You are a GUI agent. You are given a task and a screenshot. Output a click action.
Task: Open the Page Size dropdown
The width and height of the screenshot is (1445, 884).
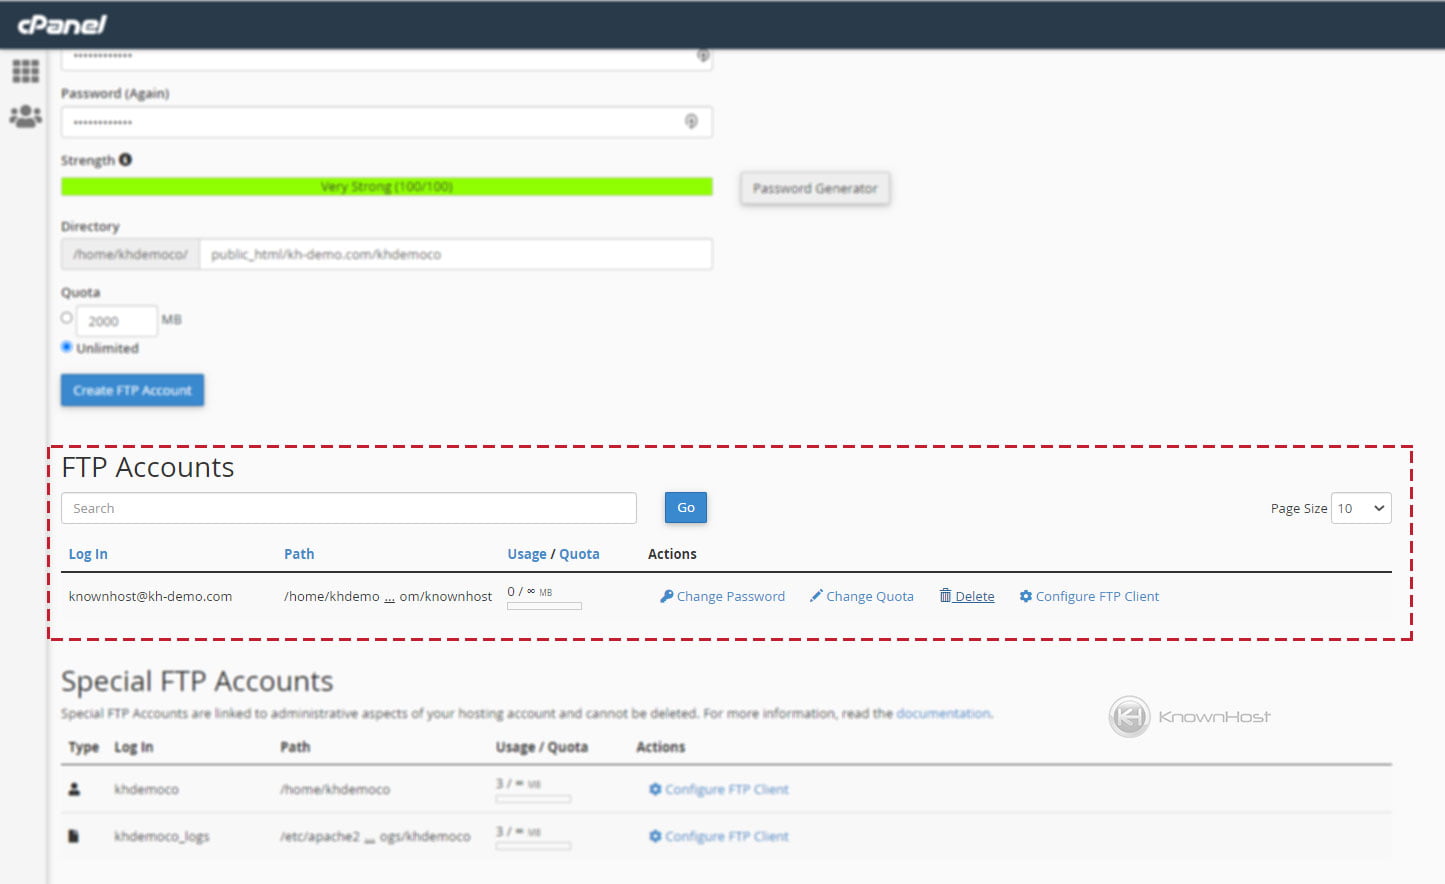click(1360, 507)
